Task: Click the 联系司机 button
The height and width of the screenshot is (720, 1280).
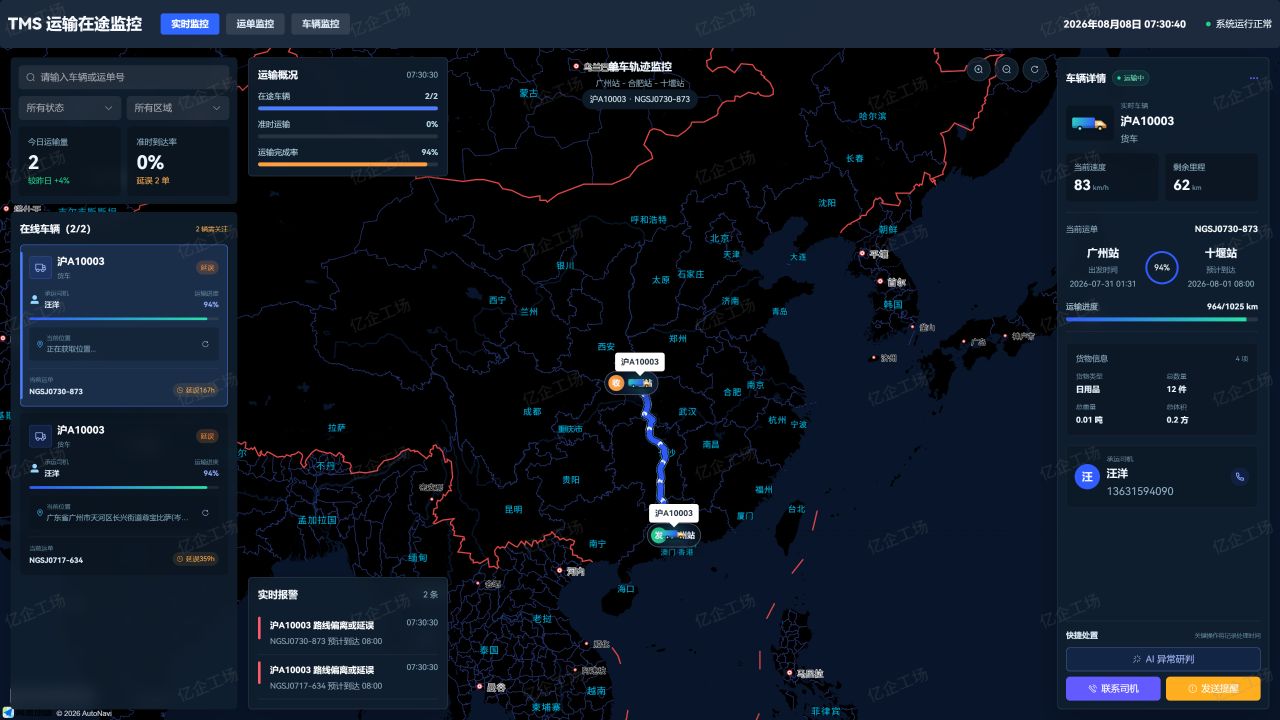Action: pyautogui.click(x=1113, y=689)
